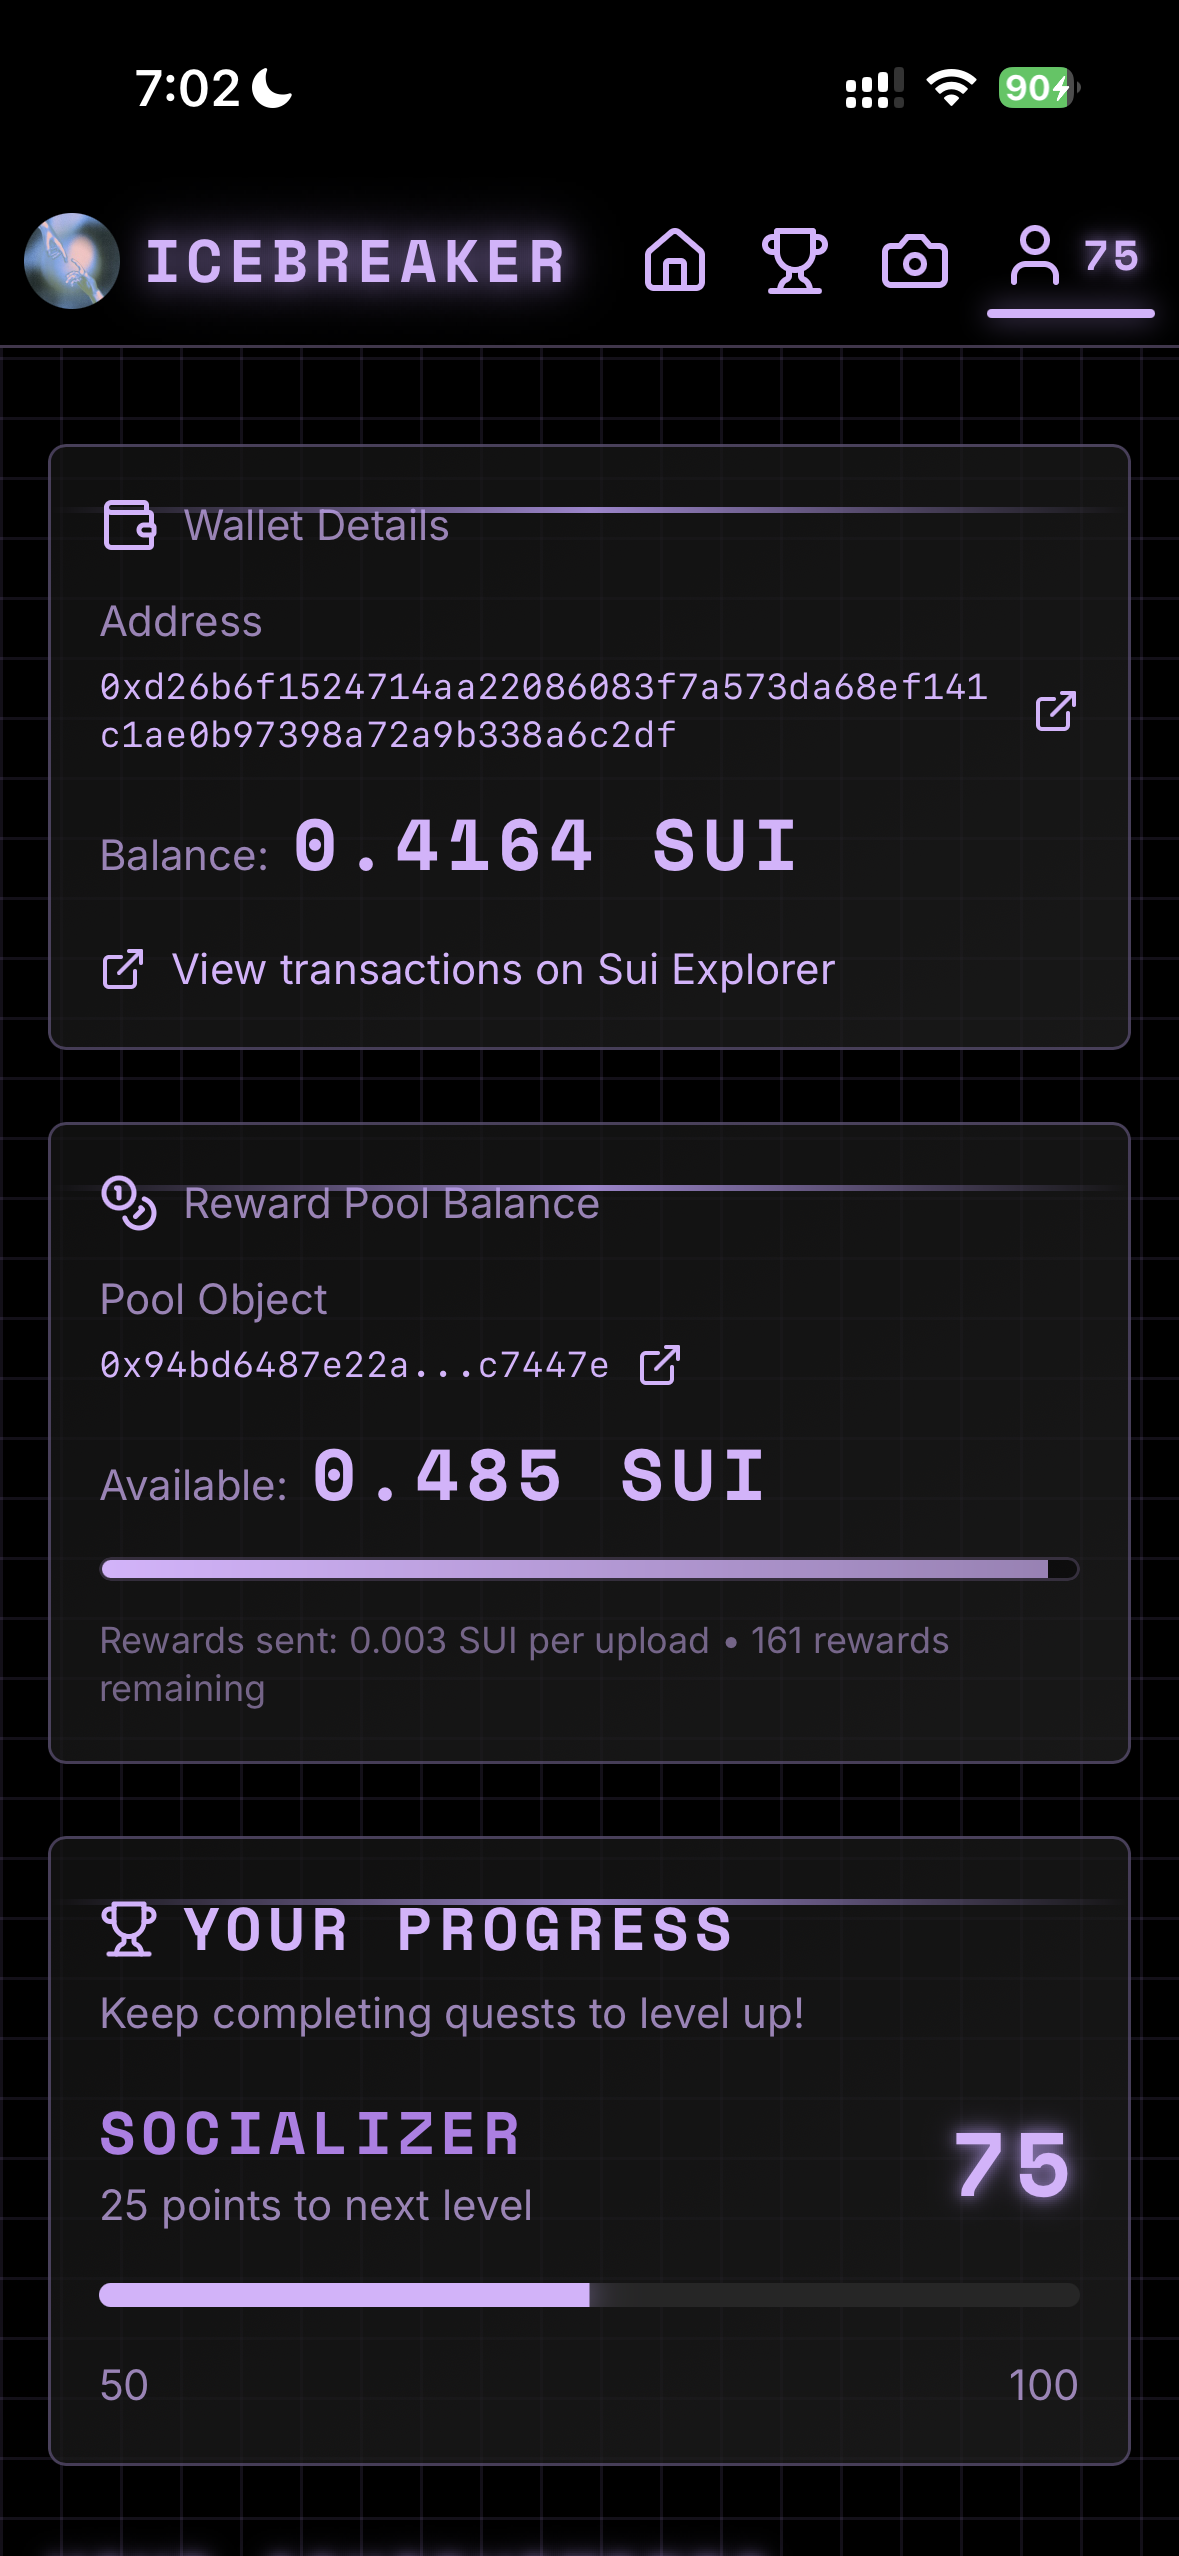Tap the home icon in header
Image resolution: width=1179 pixels, height=2556 pixels.
coord(675,261)
